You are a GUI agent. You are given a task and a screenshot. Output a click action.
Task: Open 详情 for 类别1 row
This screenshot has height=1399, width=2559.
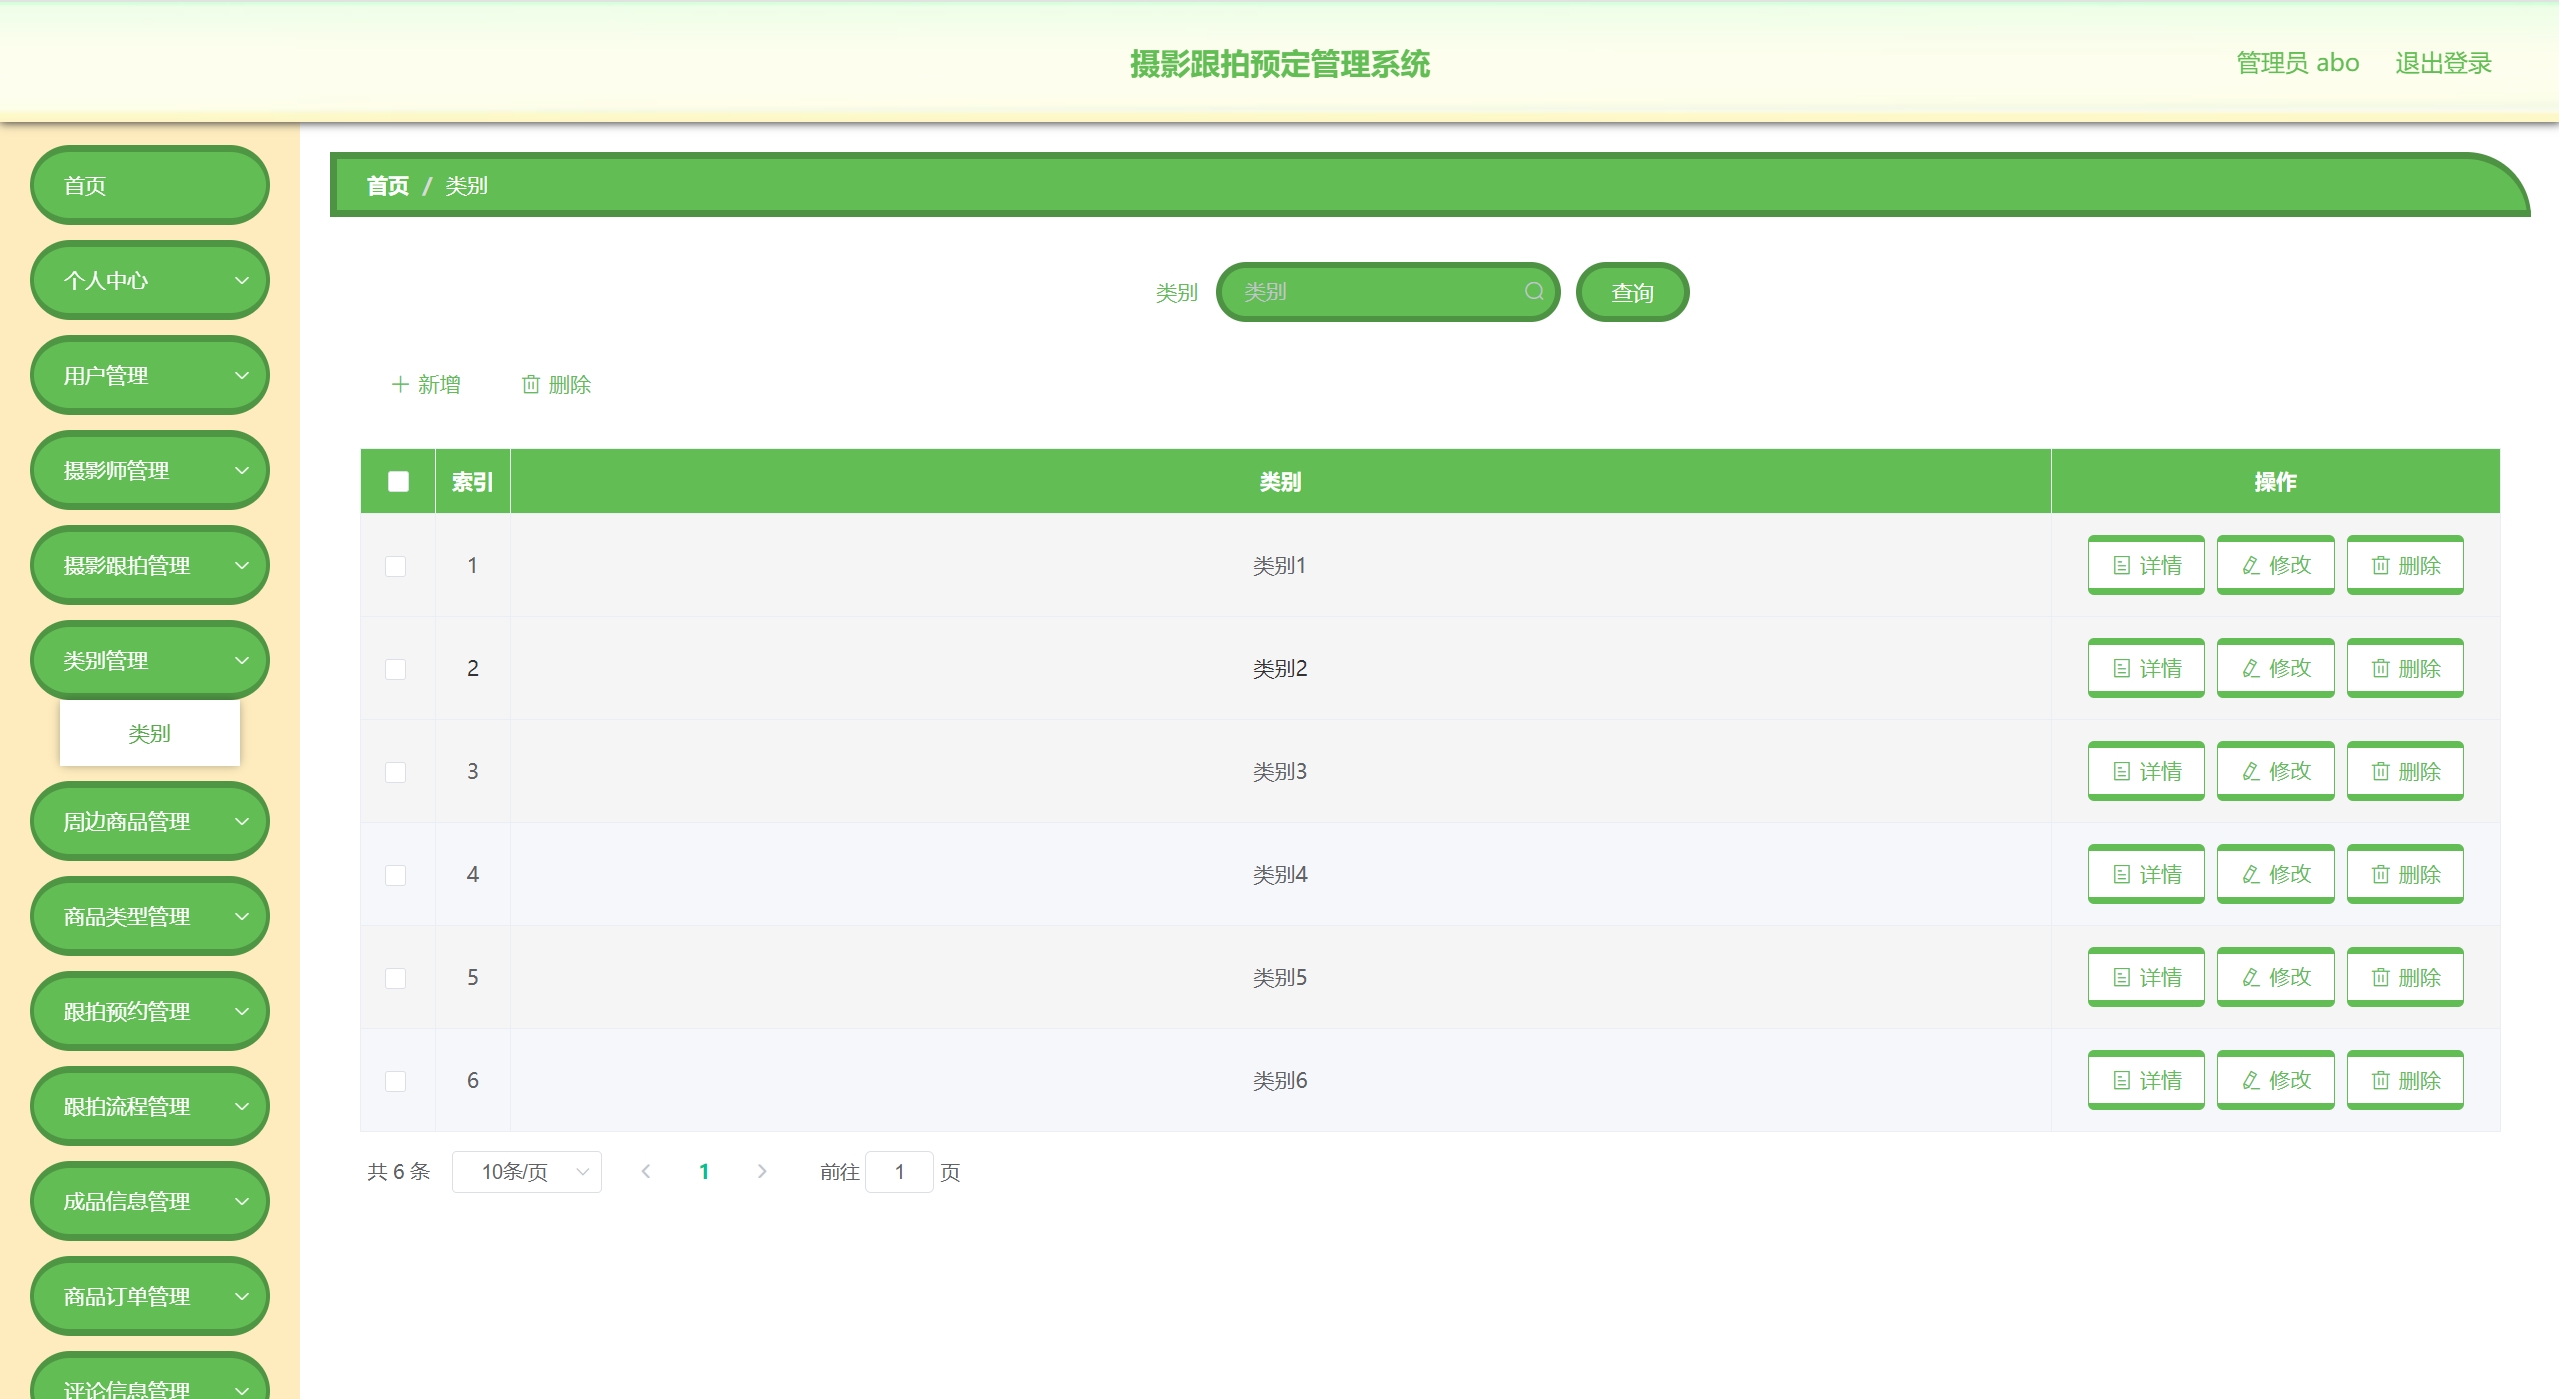(x=2145, y=565)
